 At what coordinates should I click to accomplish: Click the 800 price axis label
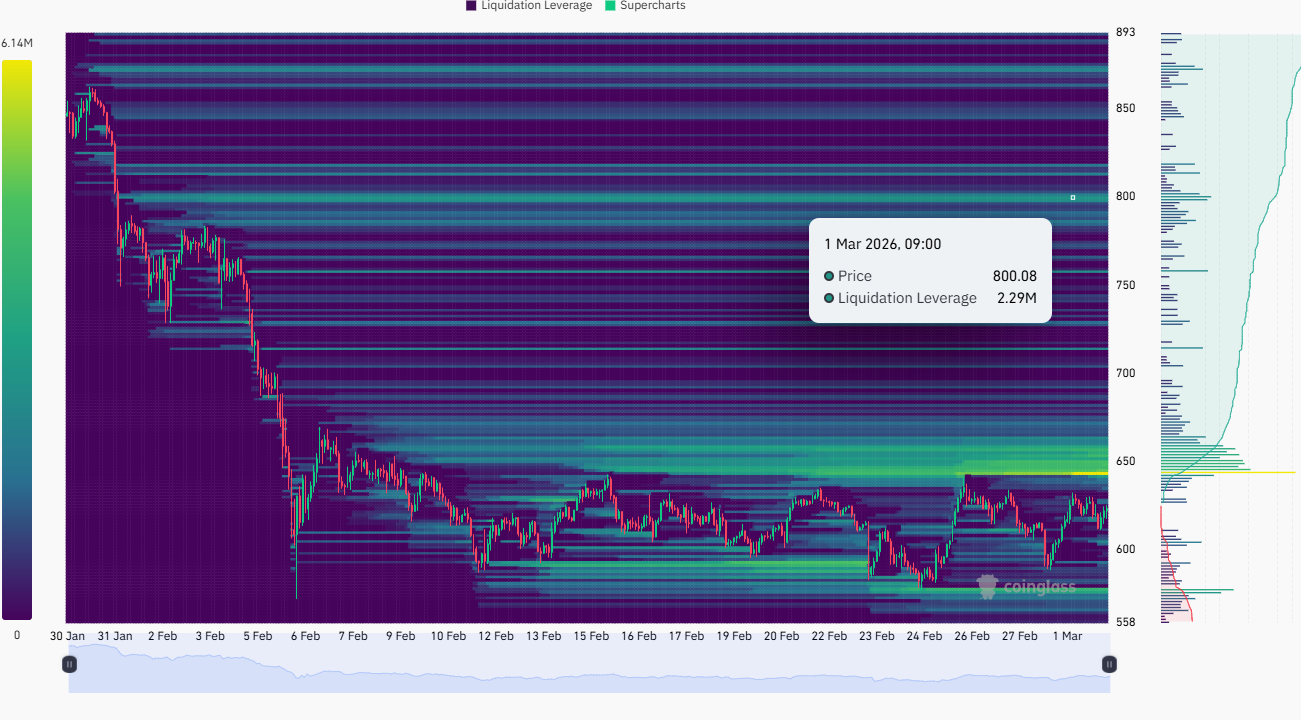pyautogui.click(x=1125, y=196)
